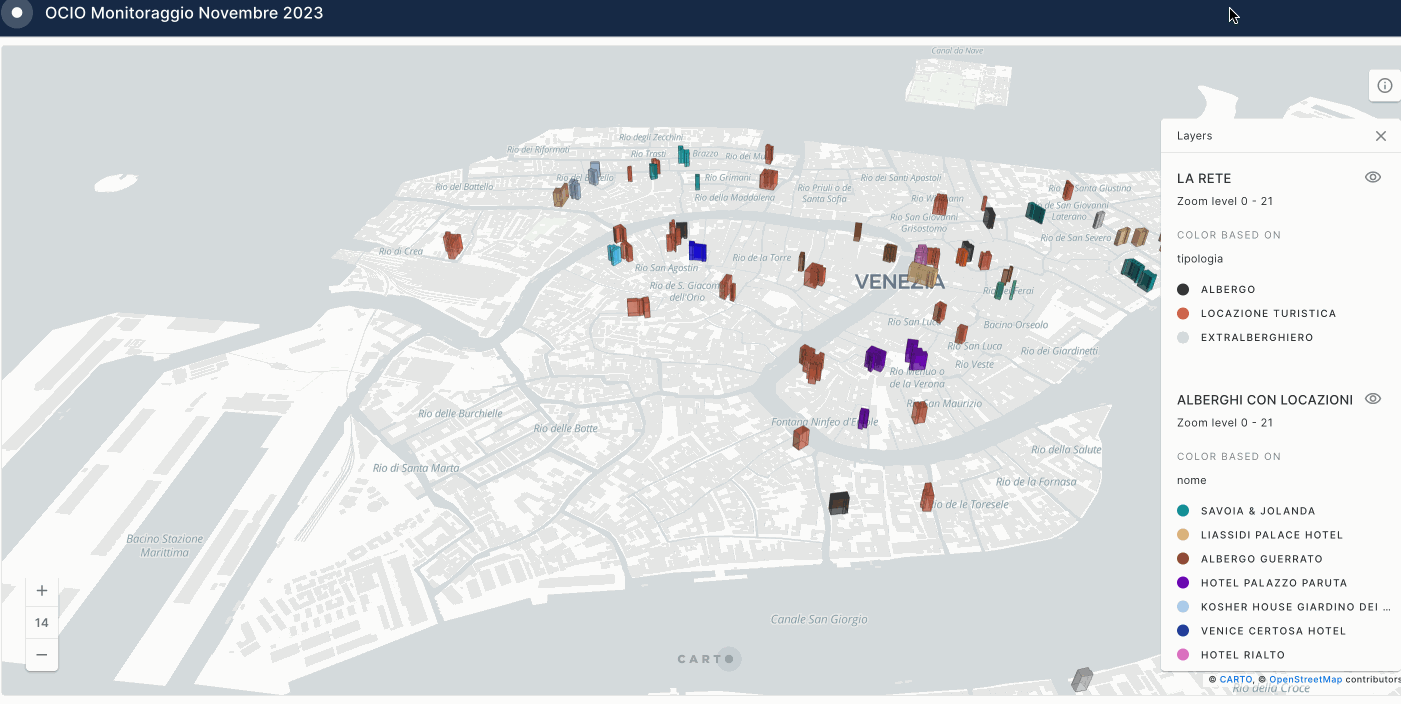Click the zoom level 14 indicator
This screenshot has height=704, width=1401.
[x=42, y=622]
